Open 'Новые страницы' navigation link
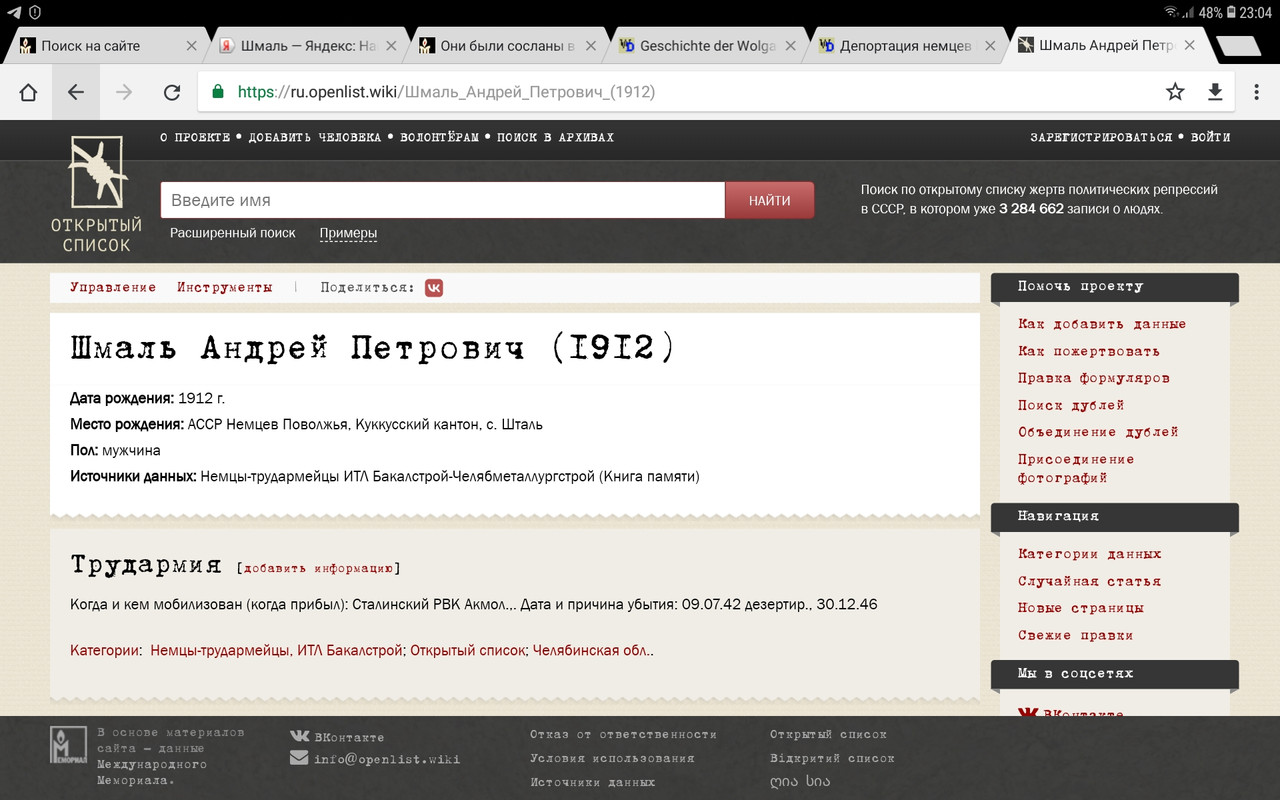This screenshot has width=1280, height=800. click(x=1081, y=608)
